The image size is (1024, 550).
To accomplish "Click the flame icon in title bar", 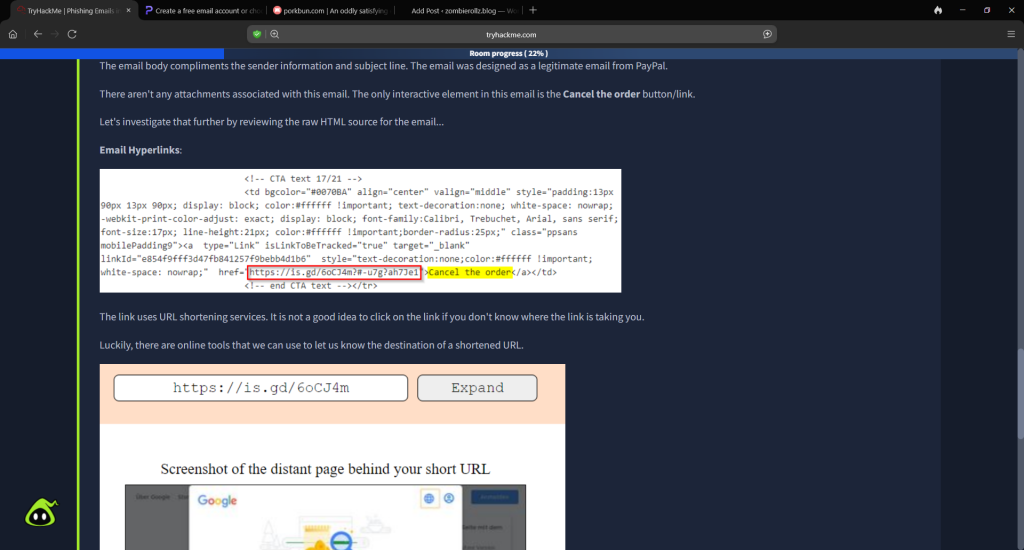I will pyautogui.click(x=937, y=10).
